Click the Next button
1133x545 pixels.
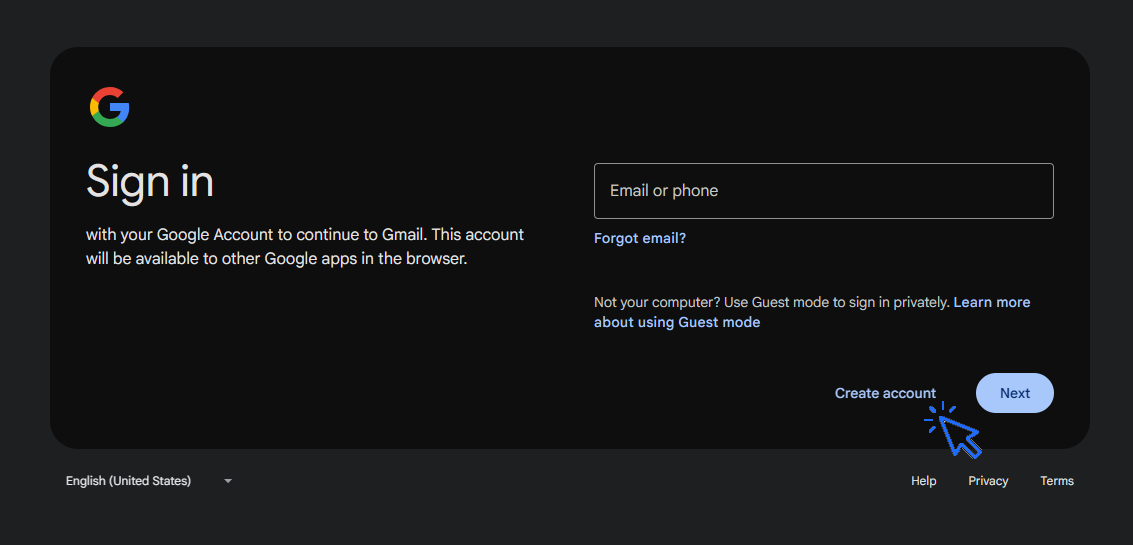point(1014,393)
